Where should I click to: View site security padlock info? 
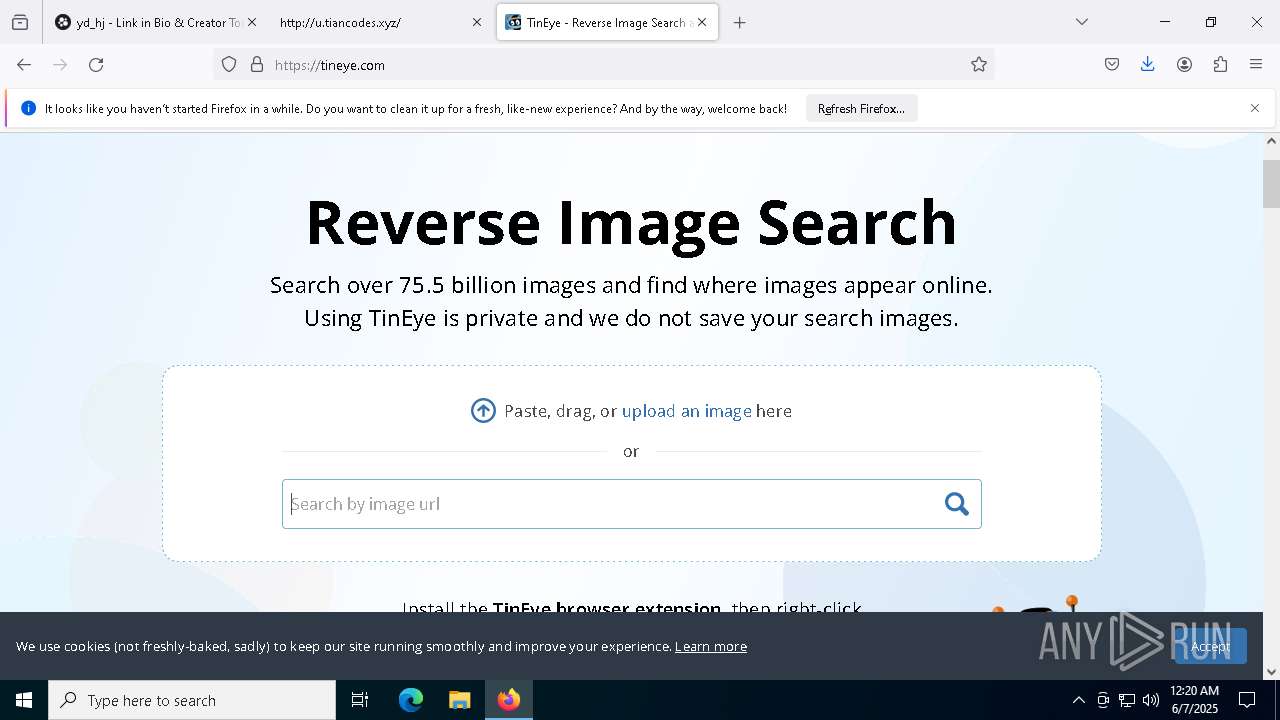point(257,65)
